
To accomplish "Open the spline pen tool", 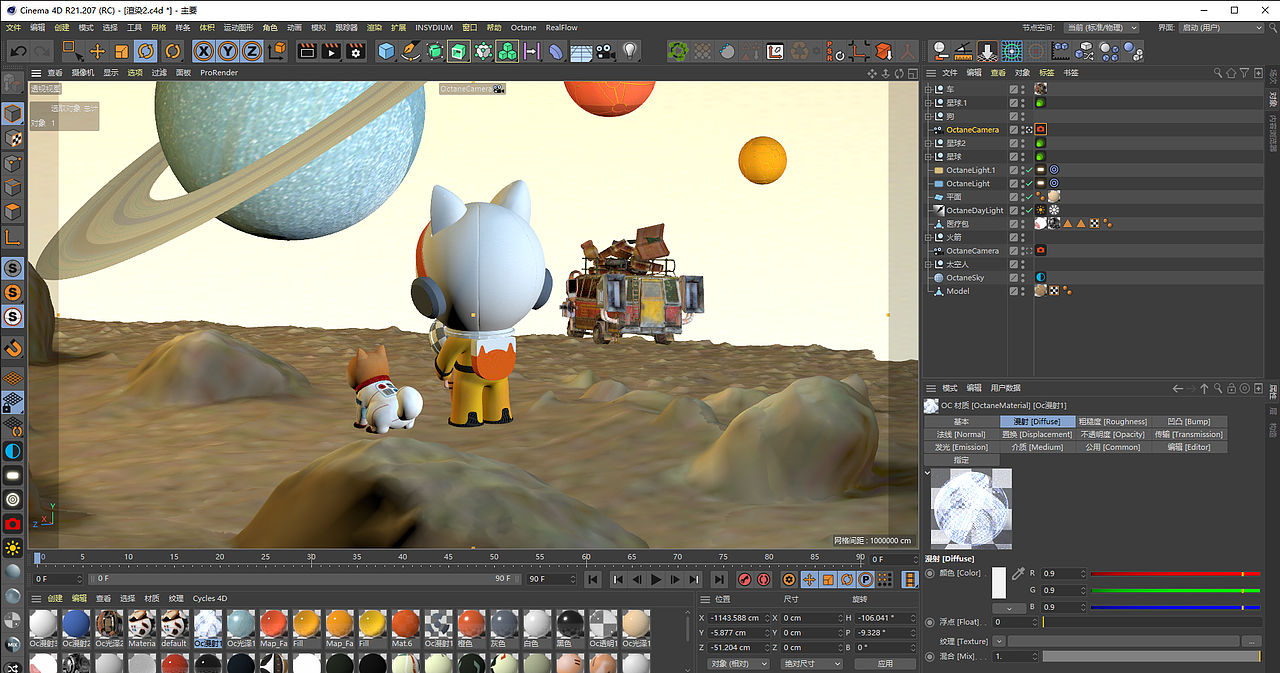I will pyautogui.click(x=410, y=51).
